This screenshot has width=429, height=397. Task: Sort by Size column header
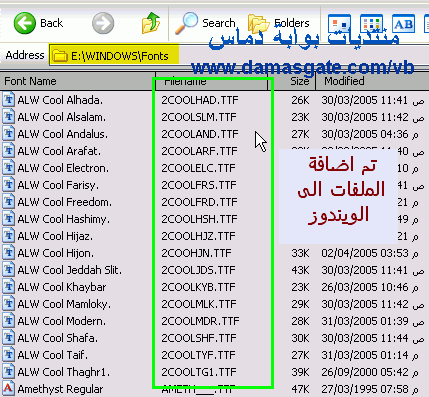tap(292, 81)
